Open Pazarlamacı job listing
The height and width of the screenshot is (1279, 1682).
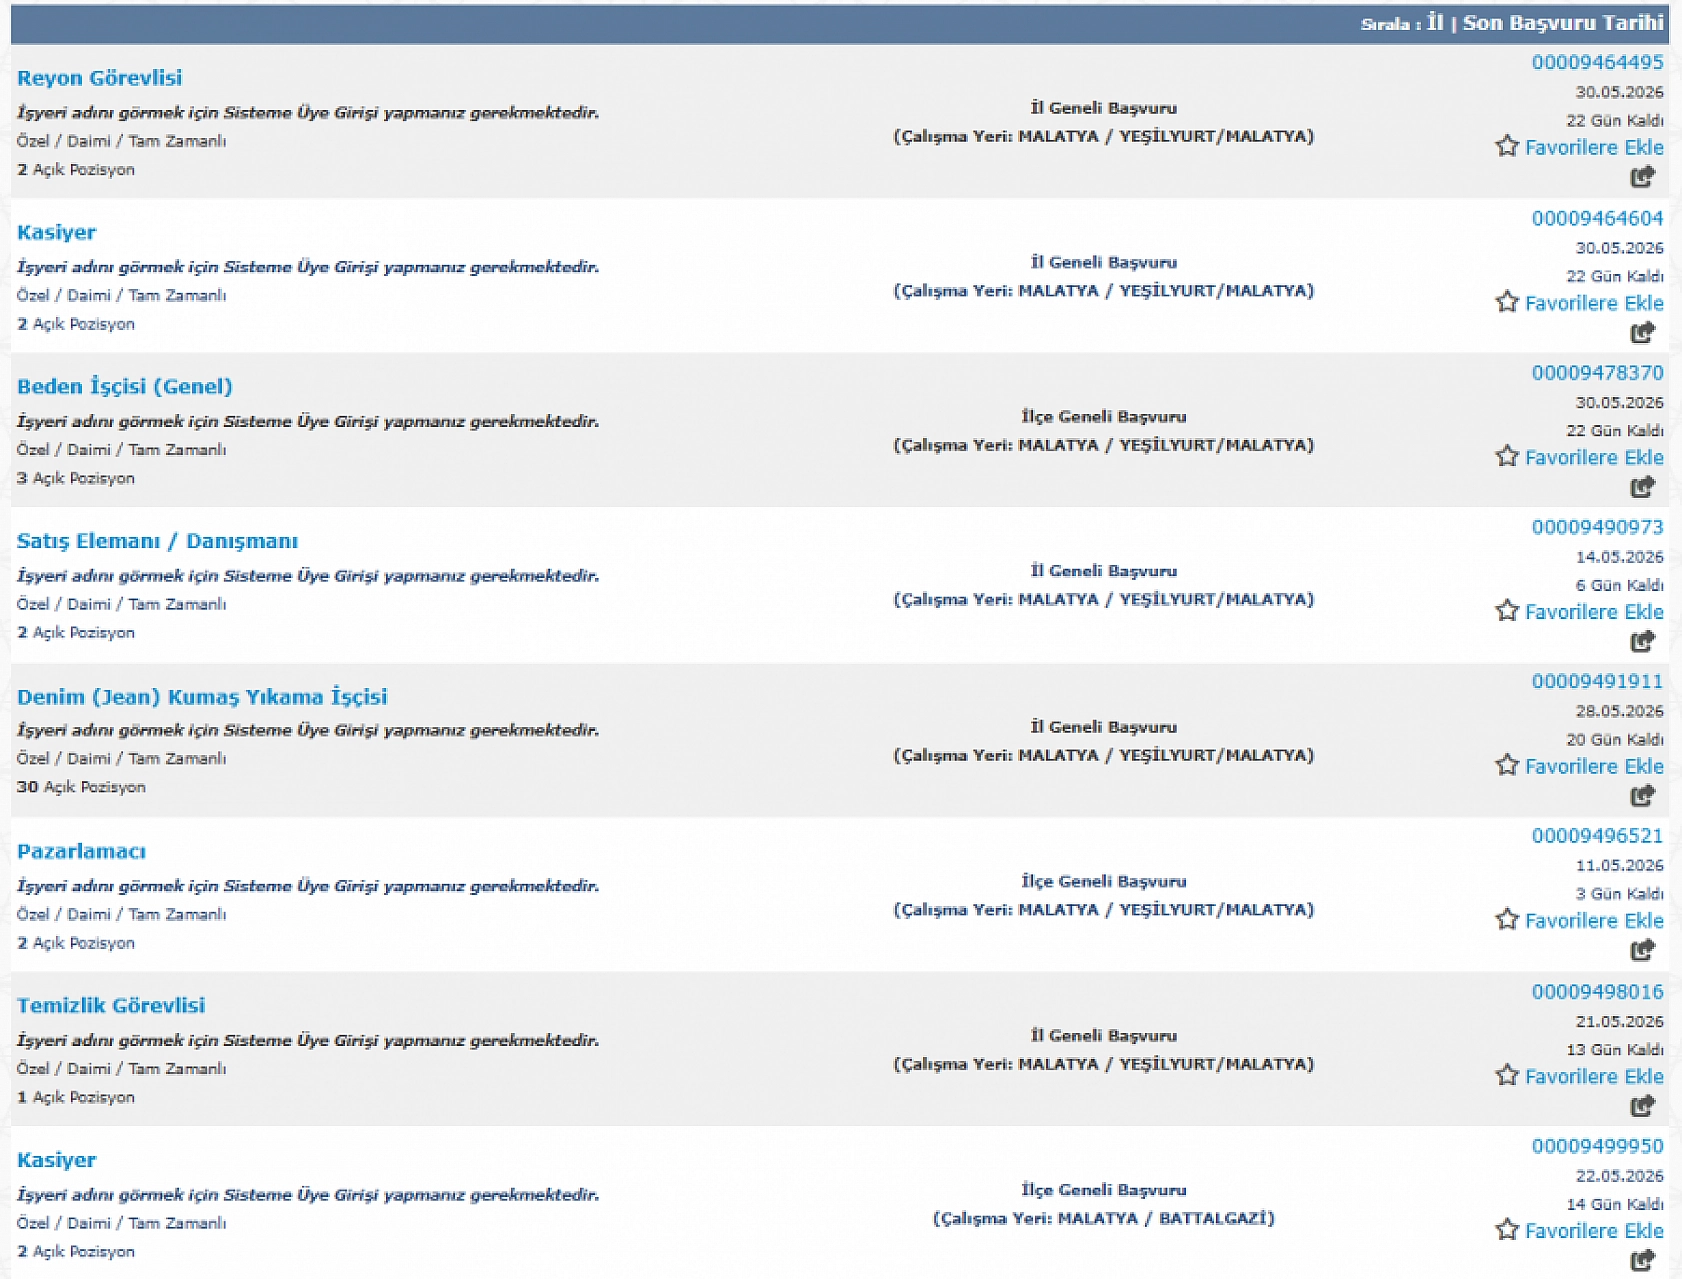[x=81, y=851]
